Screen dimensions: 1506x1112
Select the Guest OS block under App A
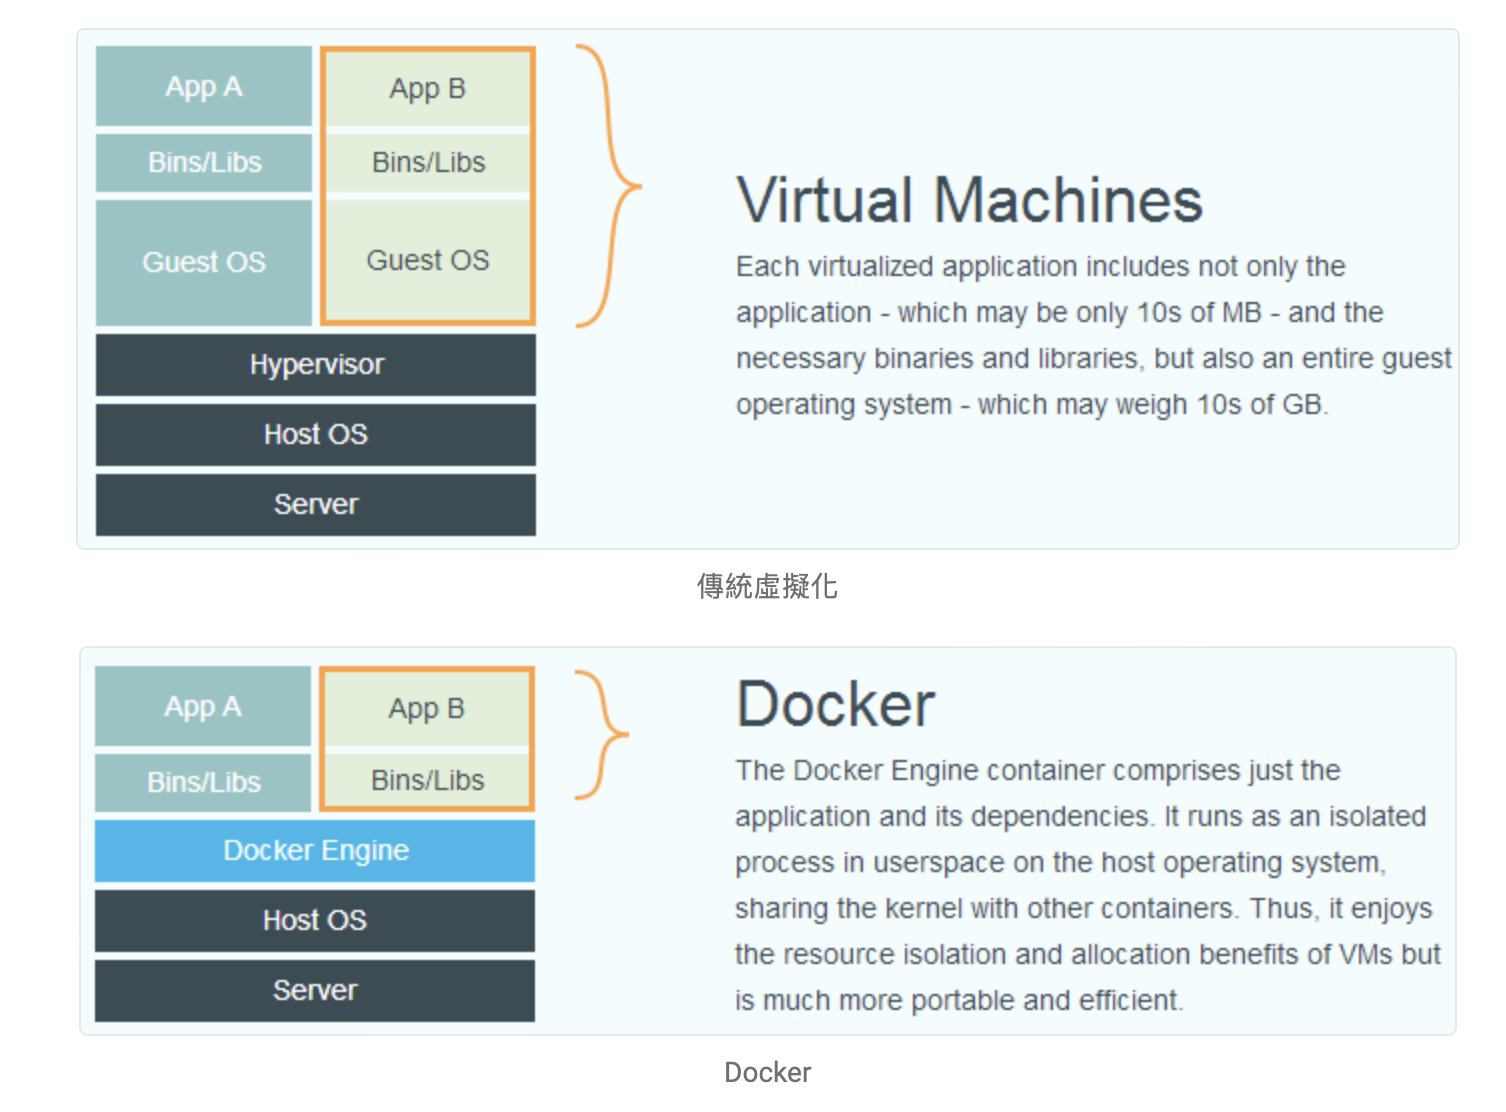coord(204,262)
